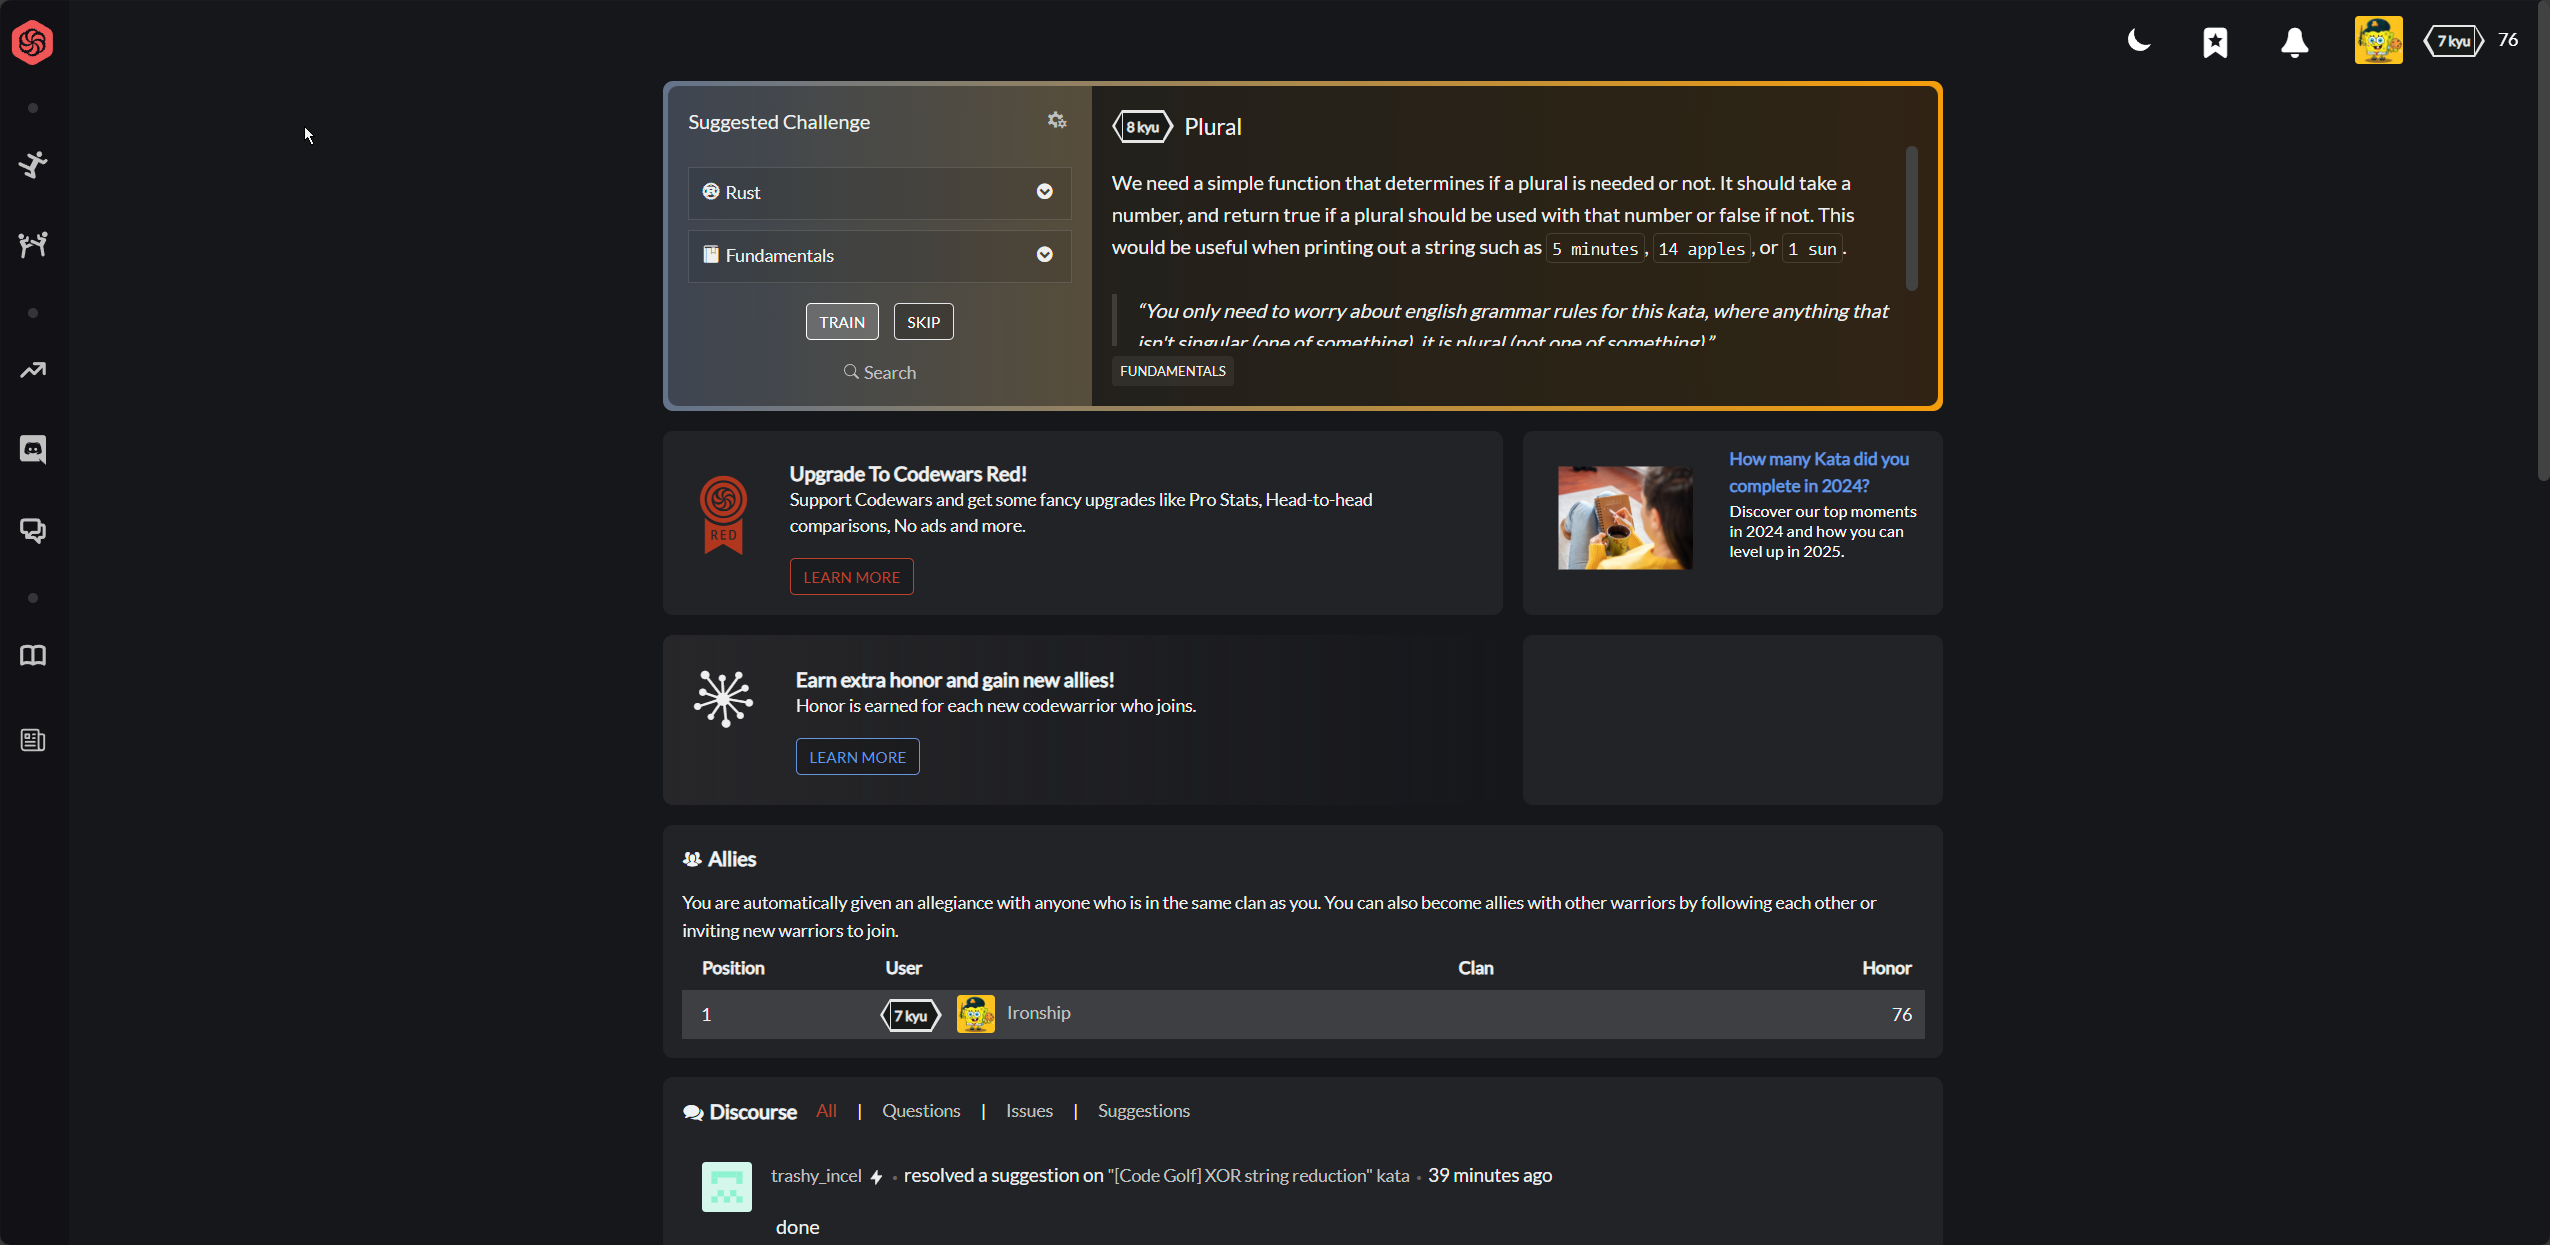This screenshot has height=1245, width=2550.
Task: Click the Search link under Train
Action: [880, 372]
